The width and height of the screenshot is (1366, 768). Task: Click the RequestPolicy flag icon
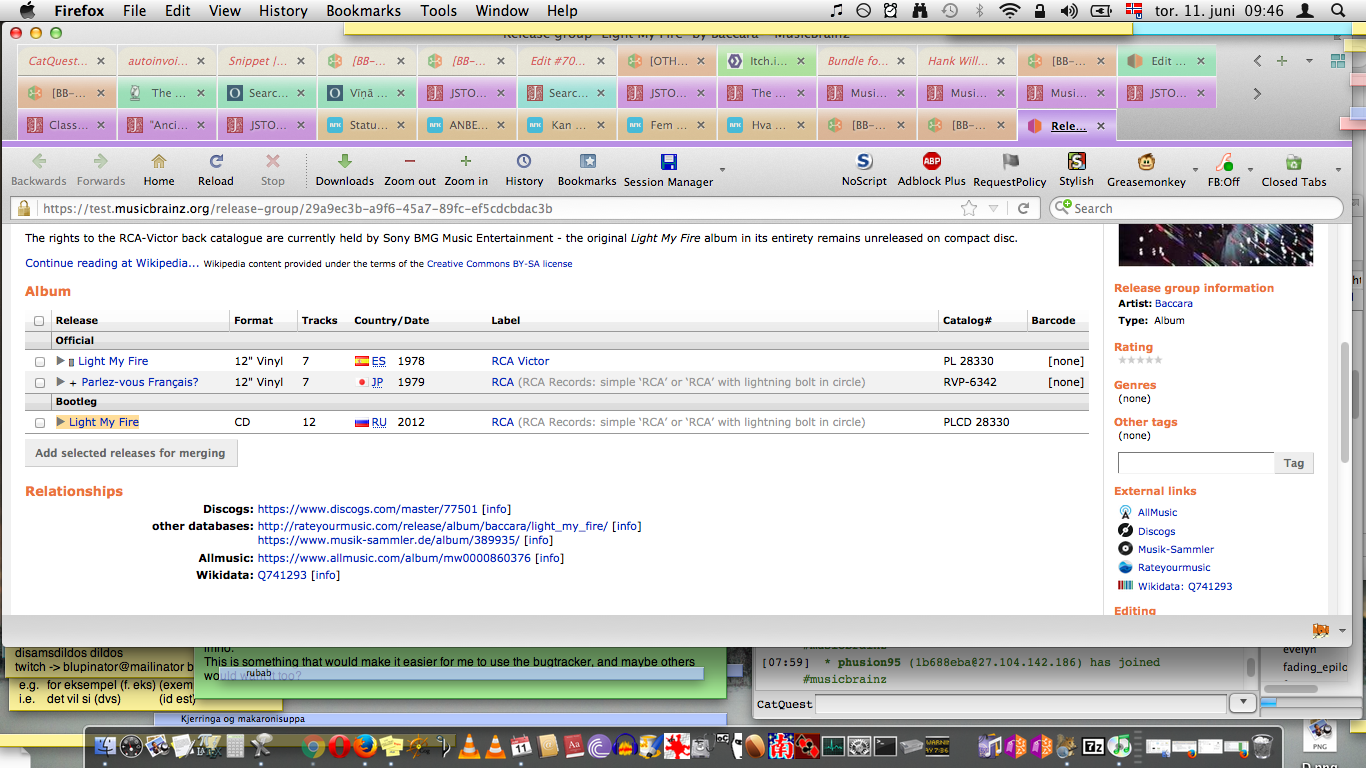click(x=1010, y=161)
